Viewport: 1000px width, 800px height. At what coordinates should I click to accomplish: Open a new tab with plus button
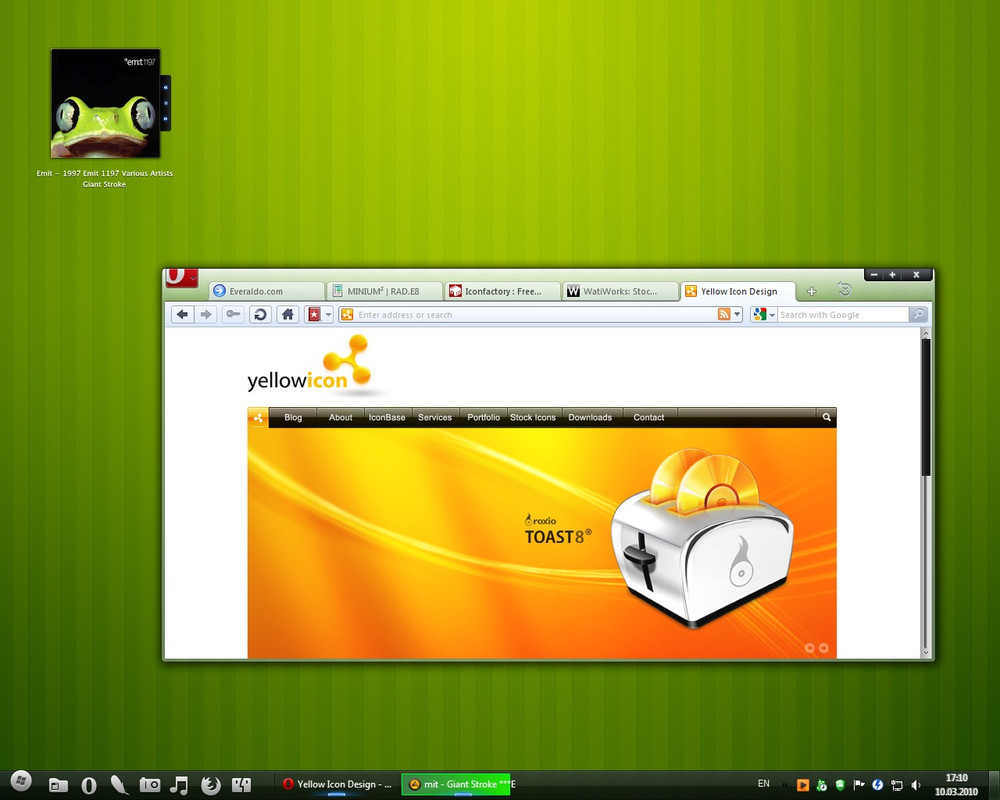[x=811, y=292]
